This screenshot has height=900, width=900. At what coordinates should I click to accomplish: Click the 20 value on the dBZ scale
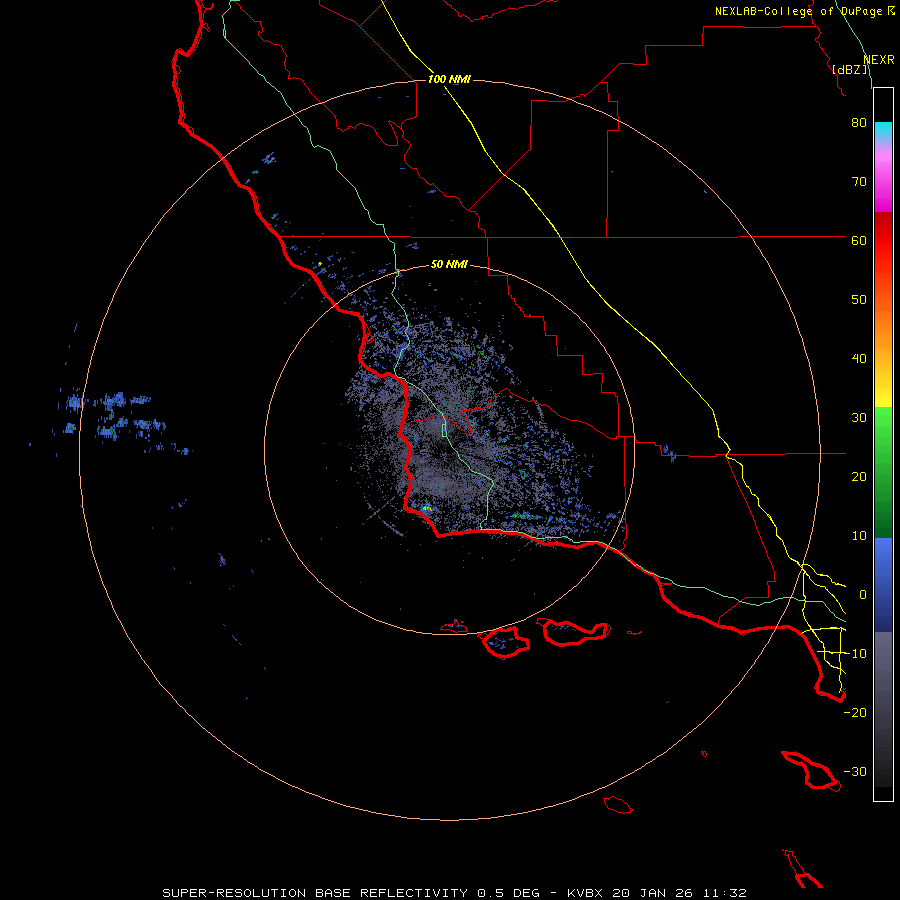859,477
